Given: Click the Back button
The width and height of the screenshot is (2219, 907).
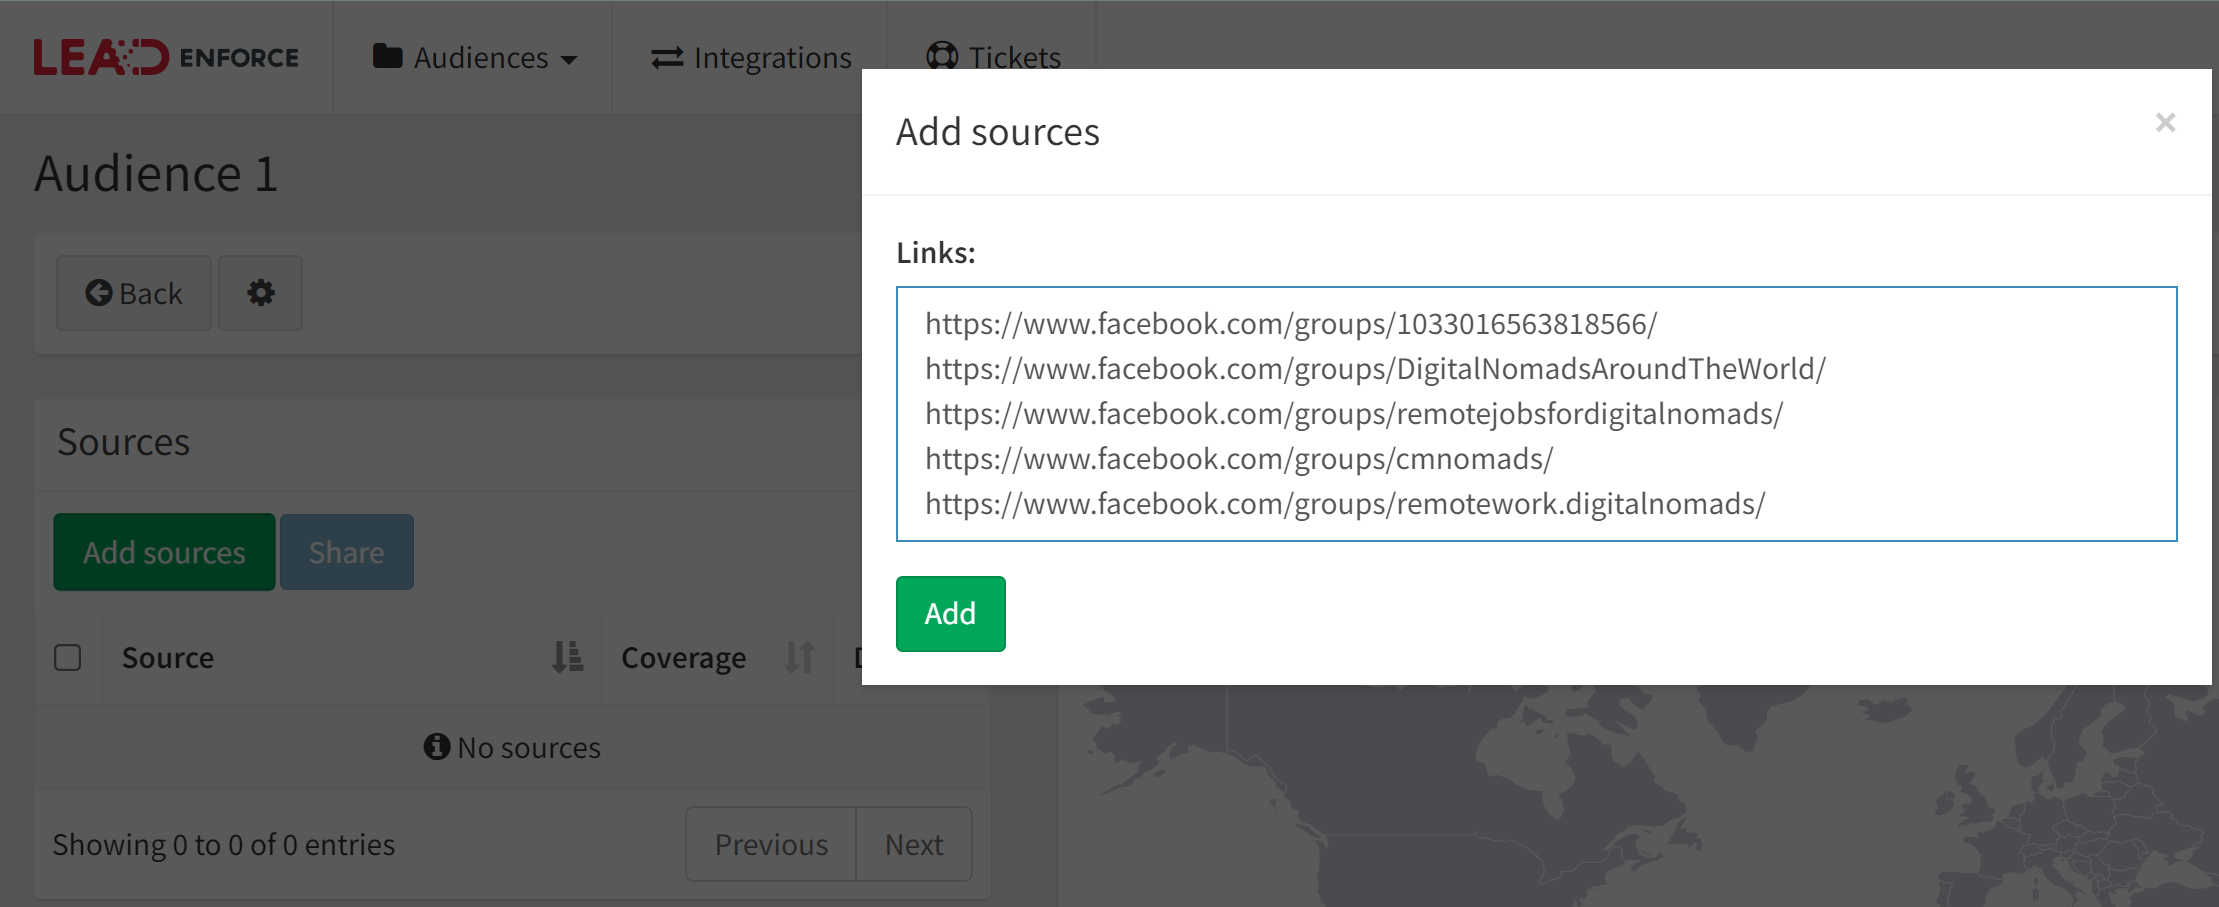Looking at the screenshot, I should 134,293.
